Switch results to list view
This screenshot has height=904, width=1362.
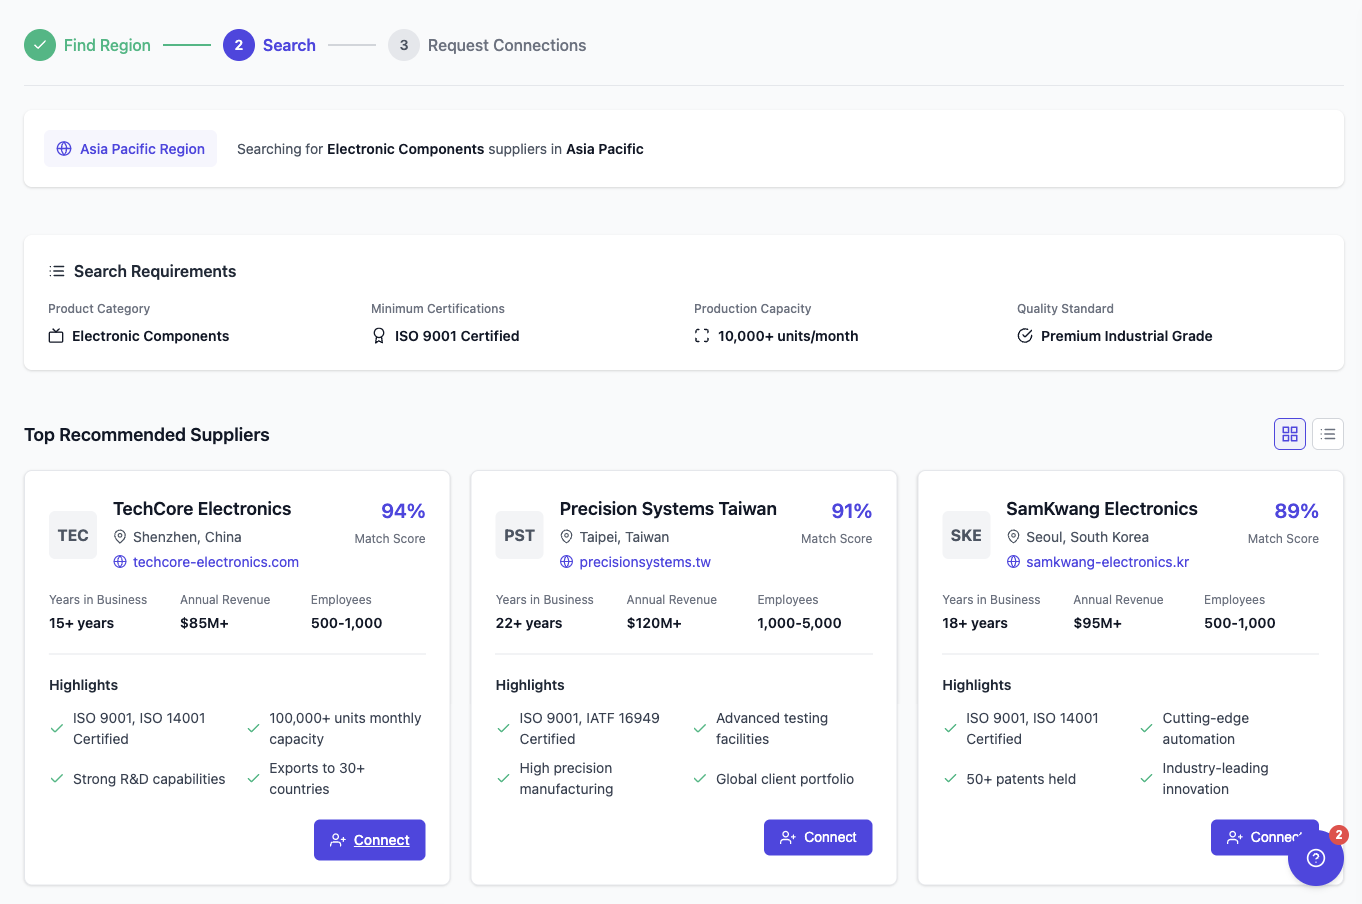[x=1327, y=433]
